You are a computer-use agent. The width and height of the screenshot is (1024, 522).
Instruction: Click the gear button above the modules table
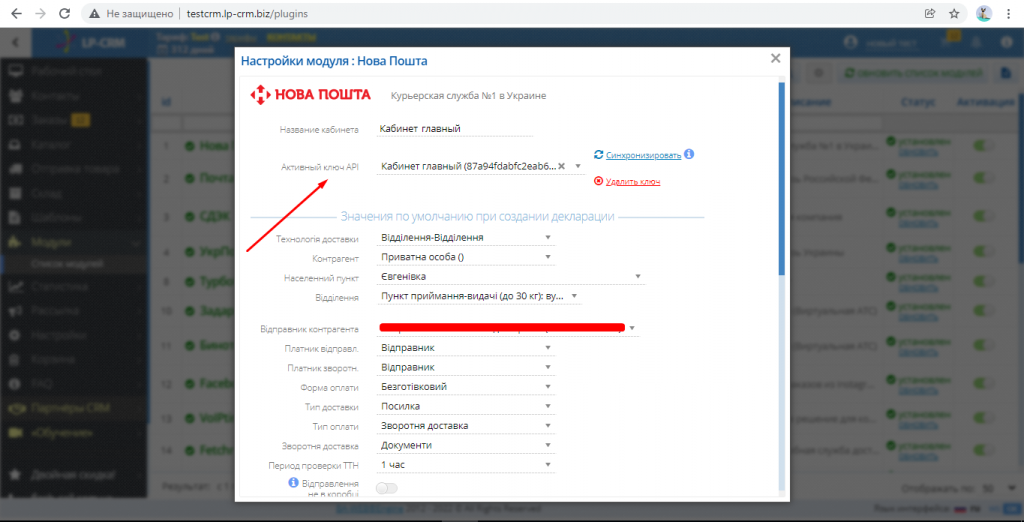818,73
